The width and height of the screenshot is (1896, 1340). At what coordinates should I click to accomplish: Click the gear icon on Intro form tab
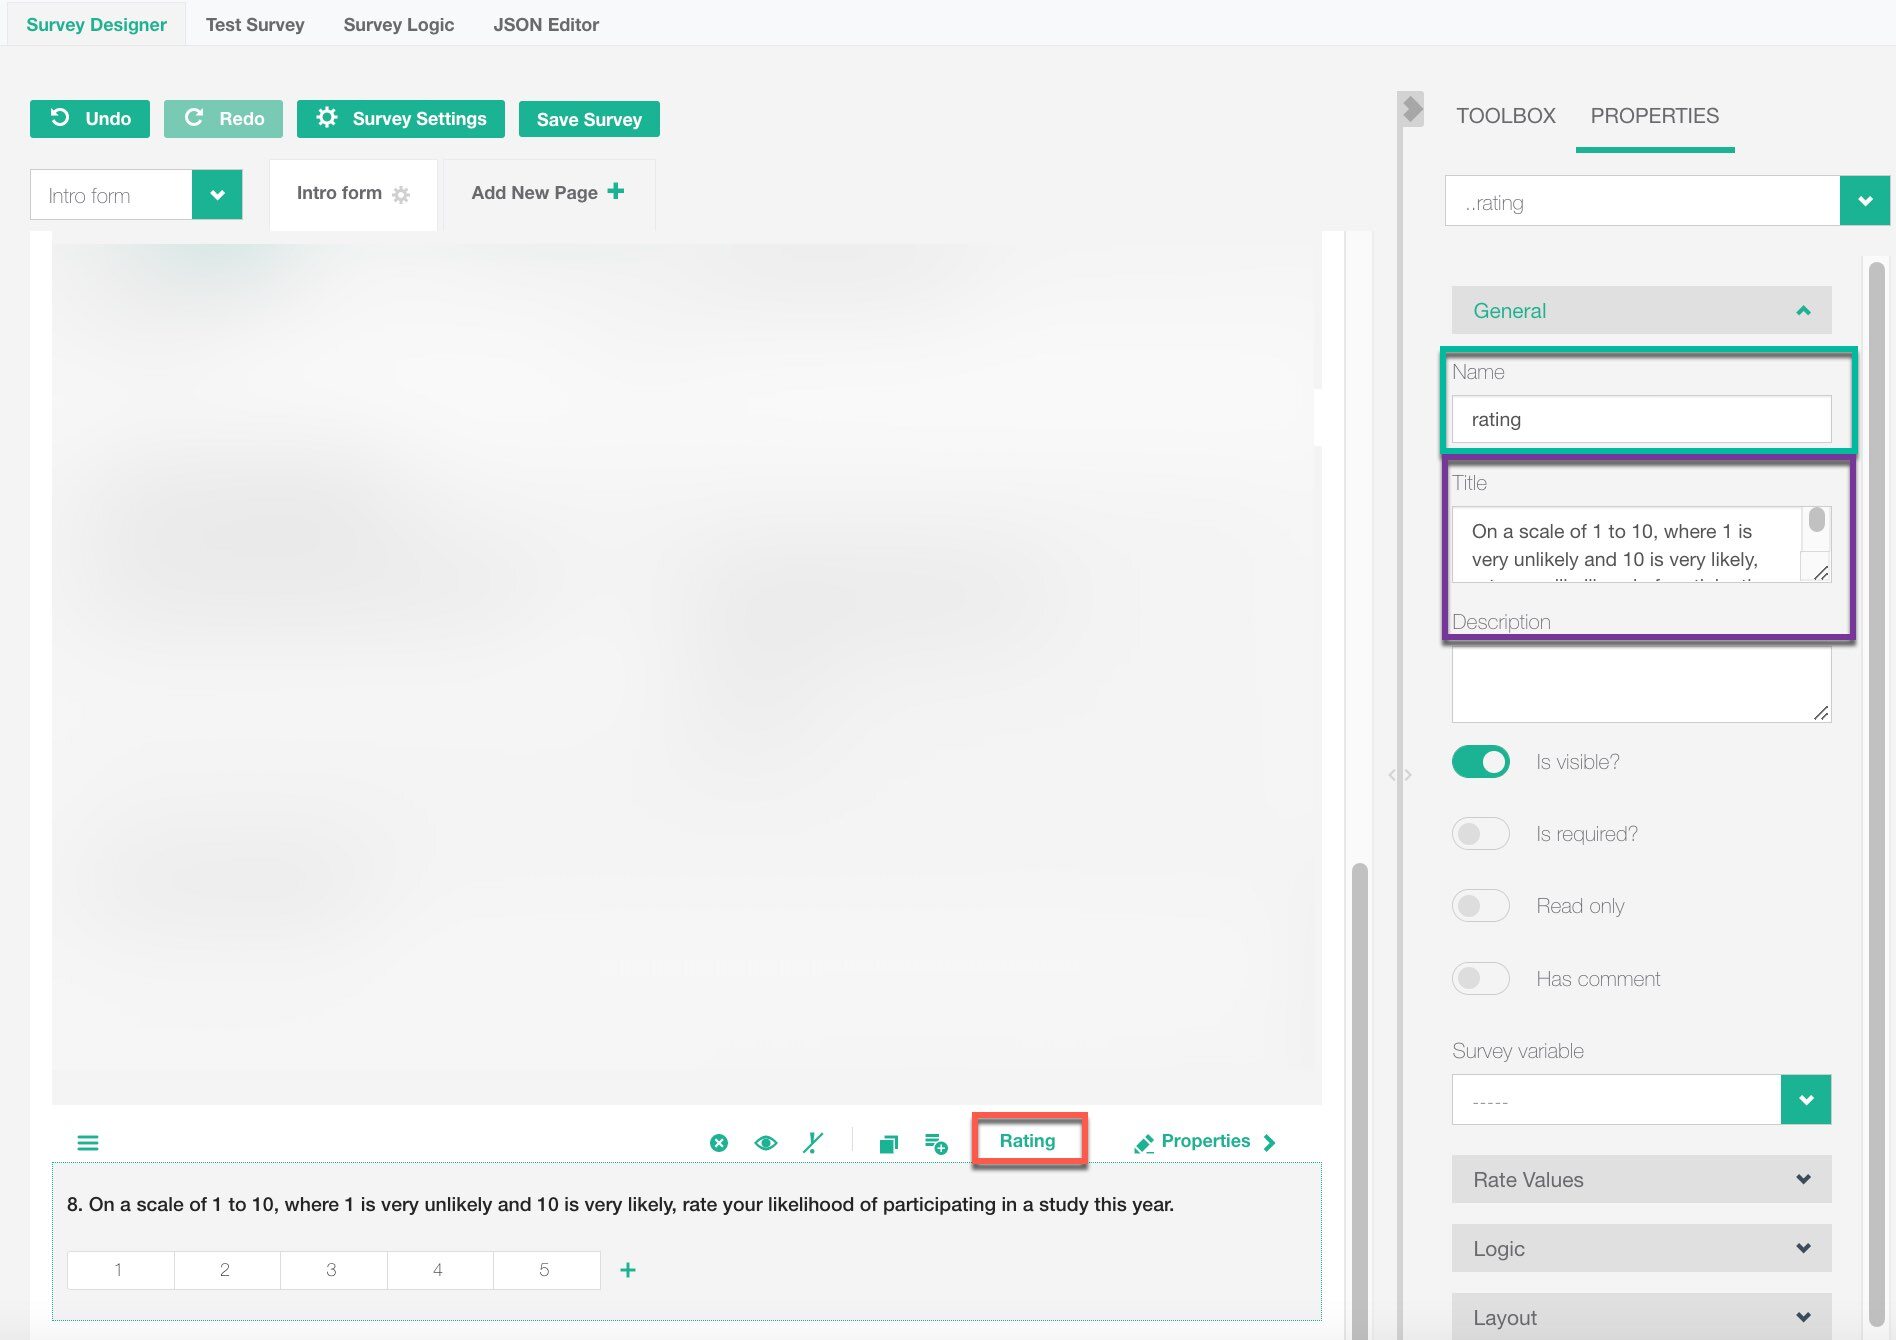402,195
